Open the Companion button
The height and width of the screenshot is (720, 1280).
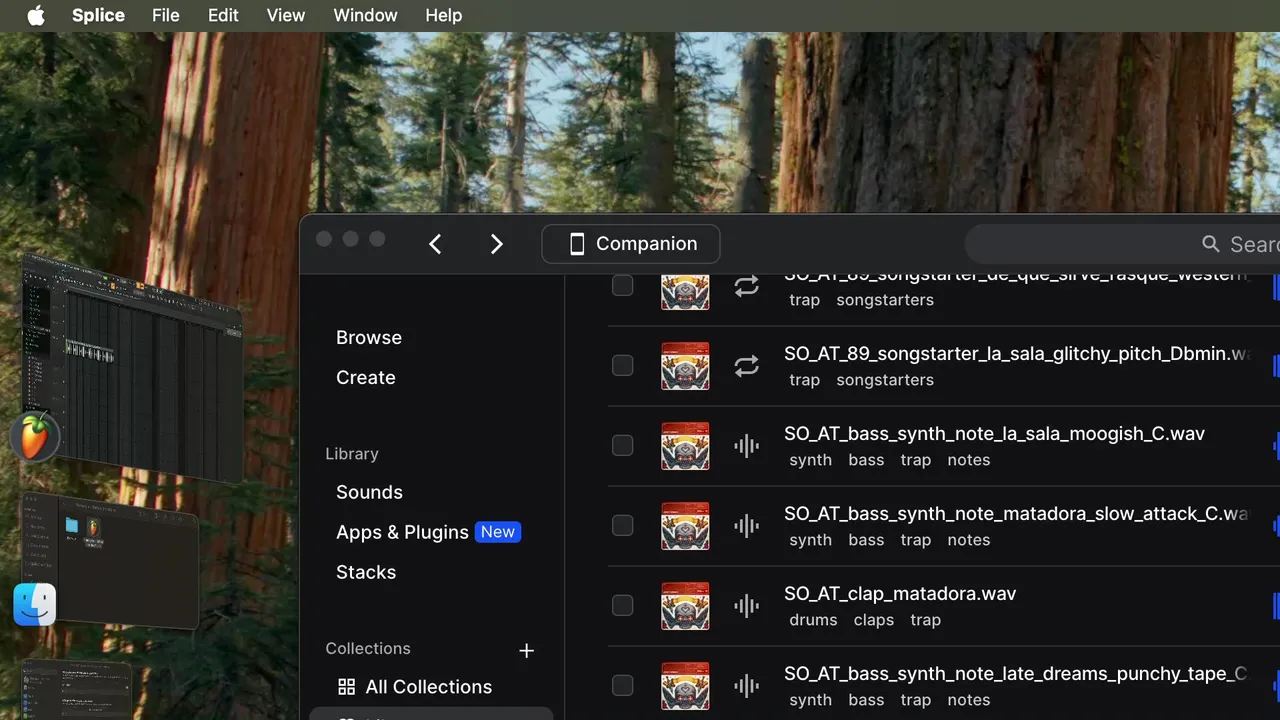(631, 244)
